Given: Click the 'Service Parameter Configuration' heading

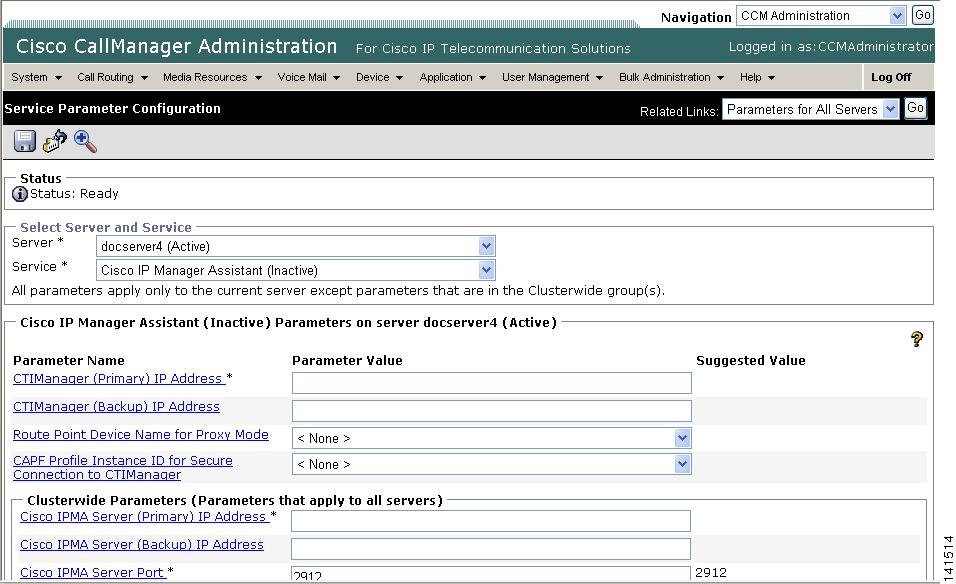Looking at the screenshot, I should coord(112,109).
